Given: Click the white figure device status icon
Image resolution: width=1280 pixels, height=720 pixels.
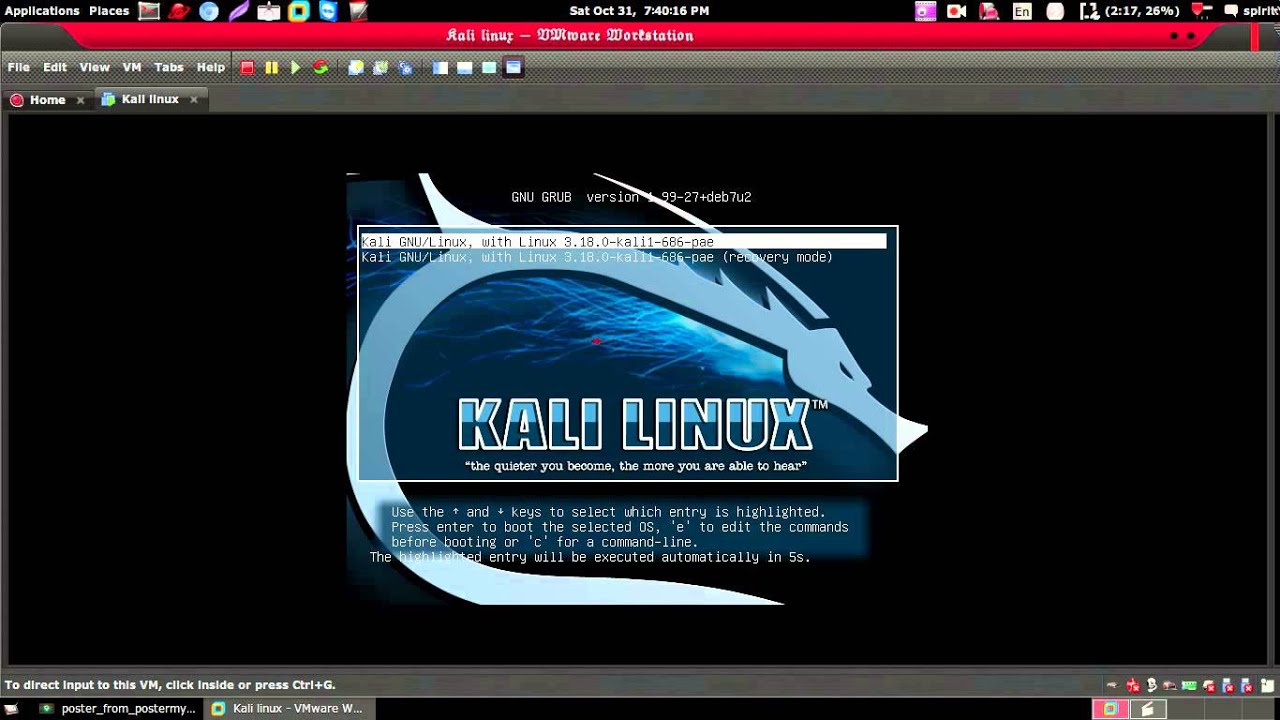Looking at the screenshot, I should point(1151,685).
